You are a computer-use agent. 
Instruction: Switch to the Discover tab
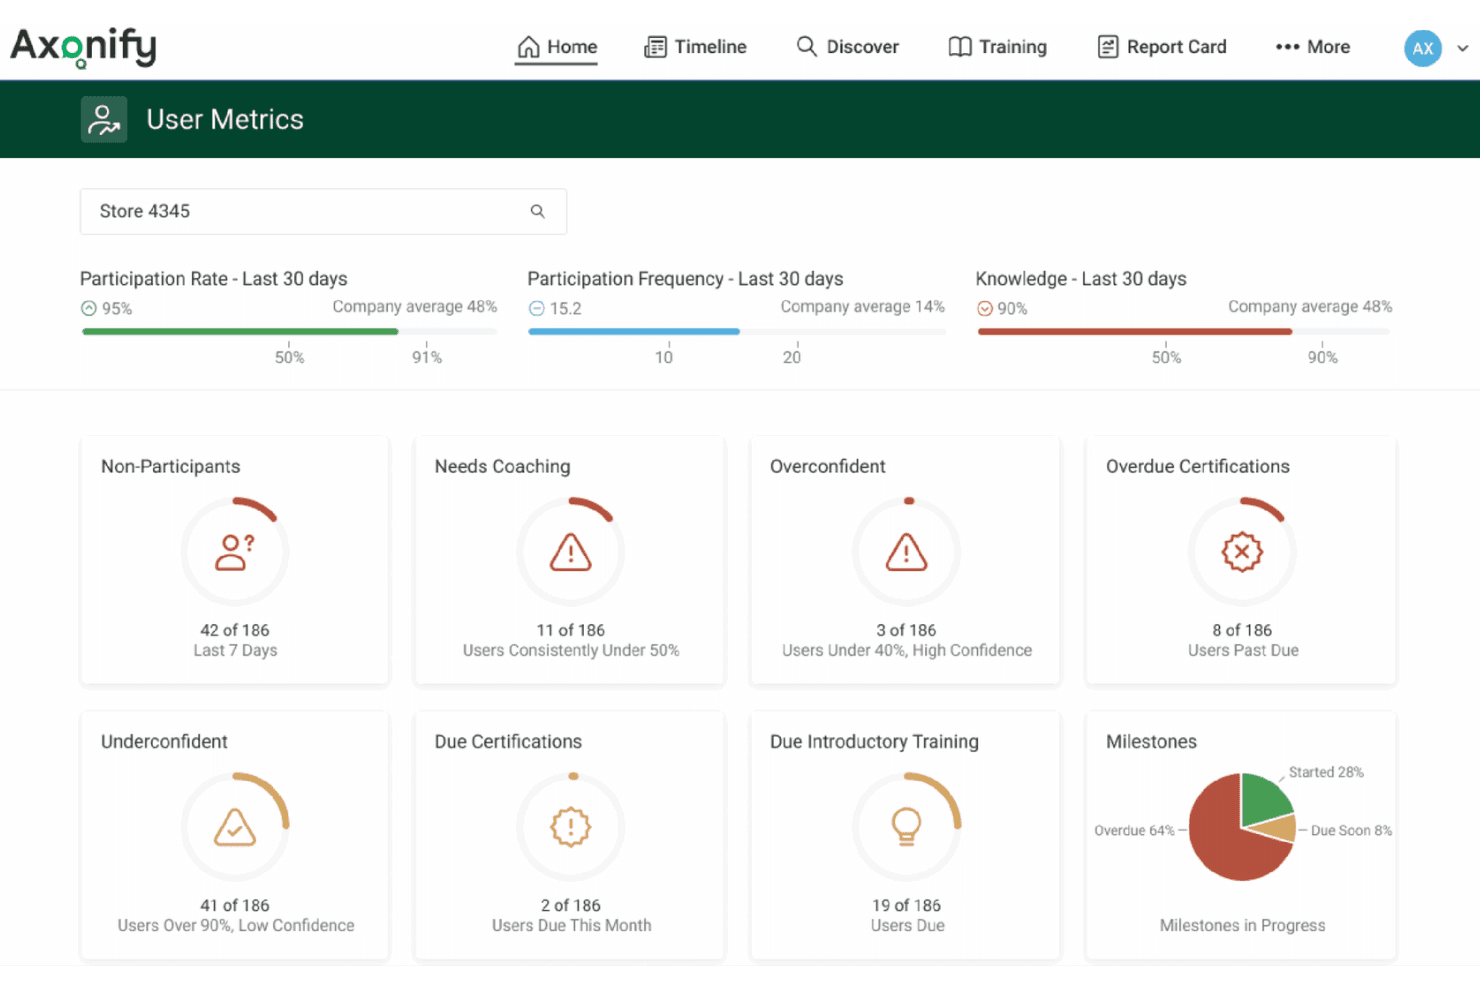click(847, 47)
